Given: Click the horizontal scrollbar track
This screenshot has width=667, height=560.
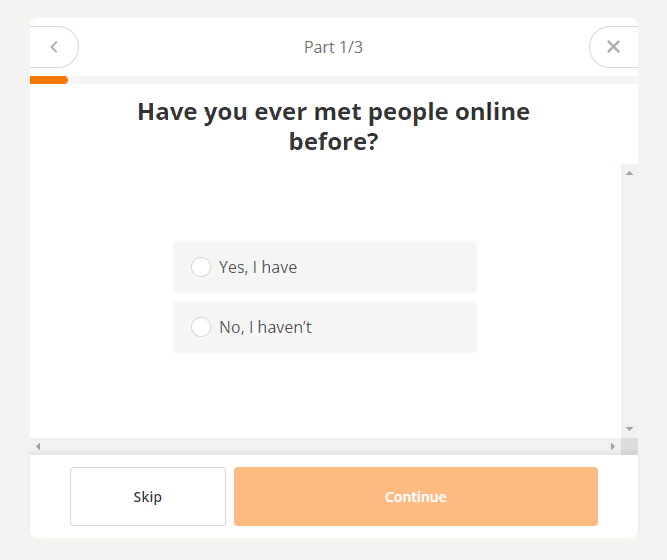Looking at the screenshot, I should (x=325, y=446).
